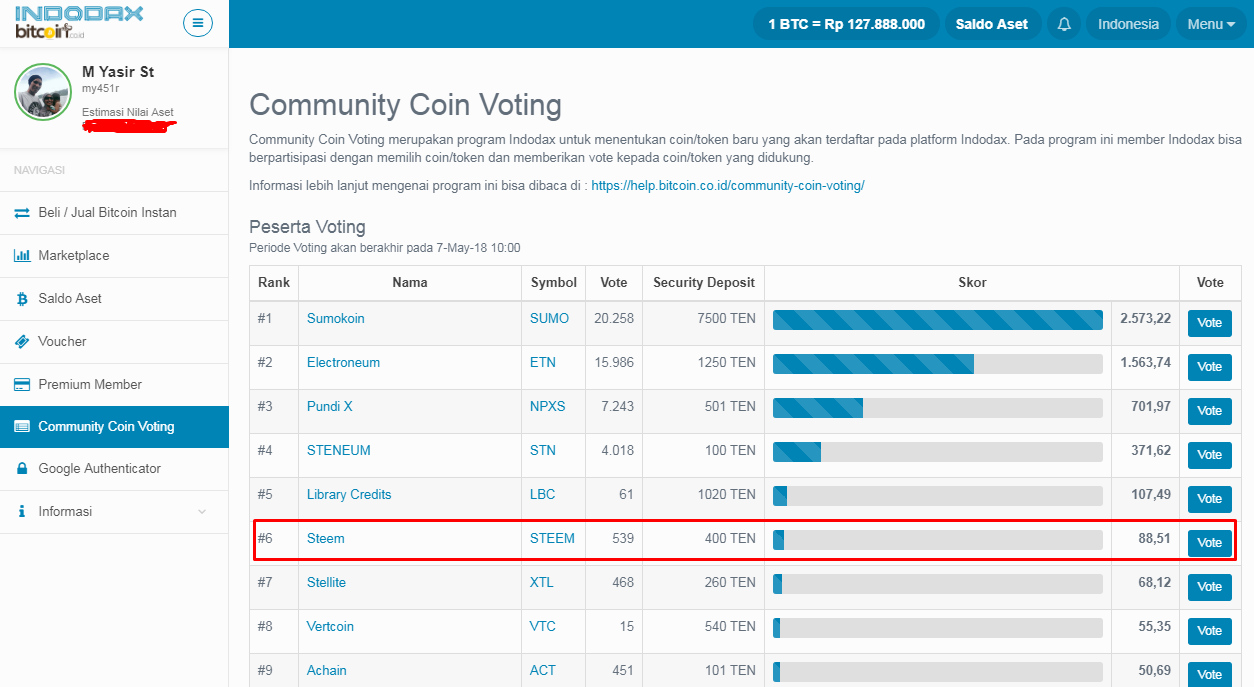
Task: Click the user profile avatar
Action: pyautogui.click(x=42, y=92)
